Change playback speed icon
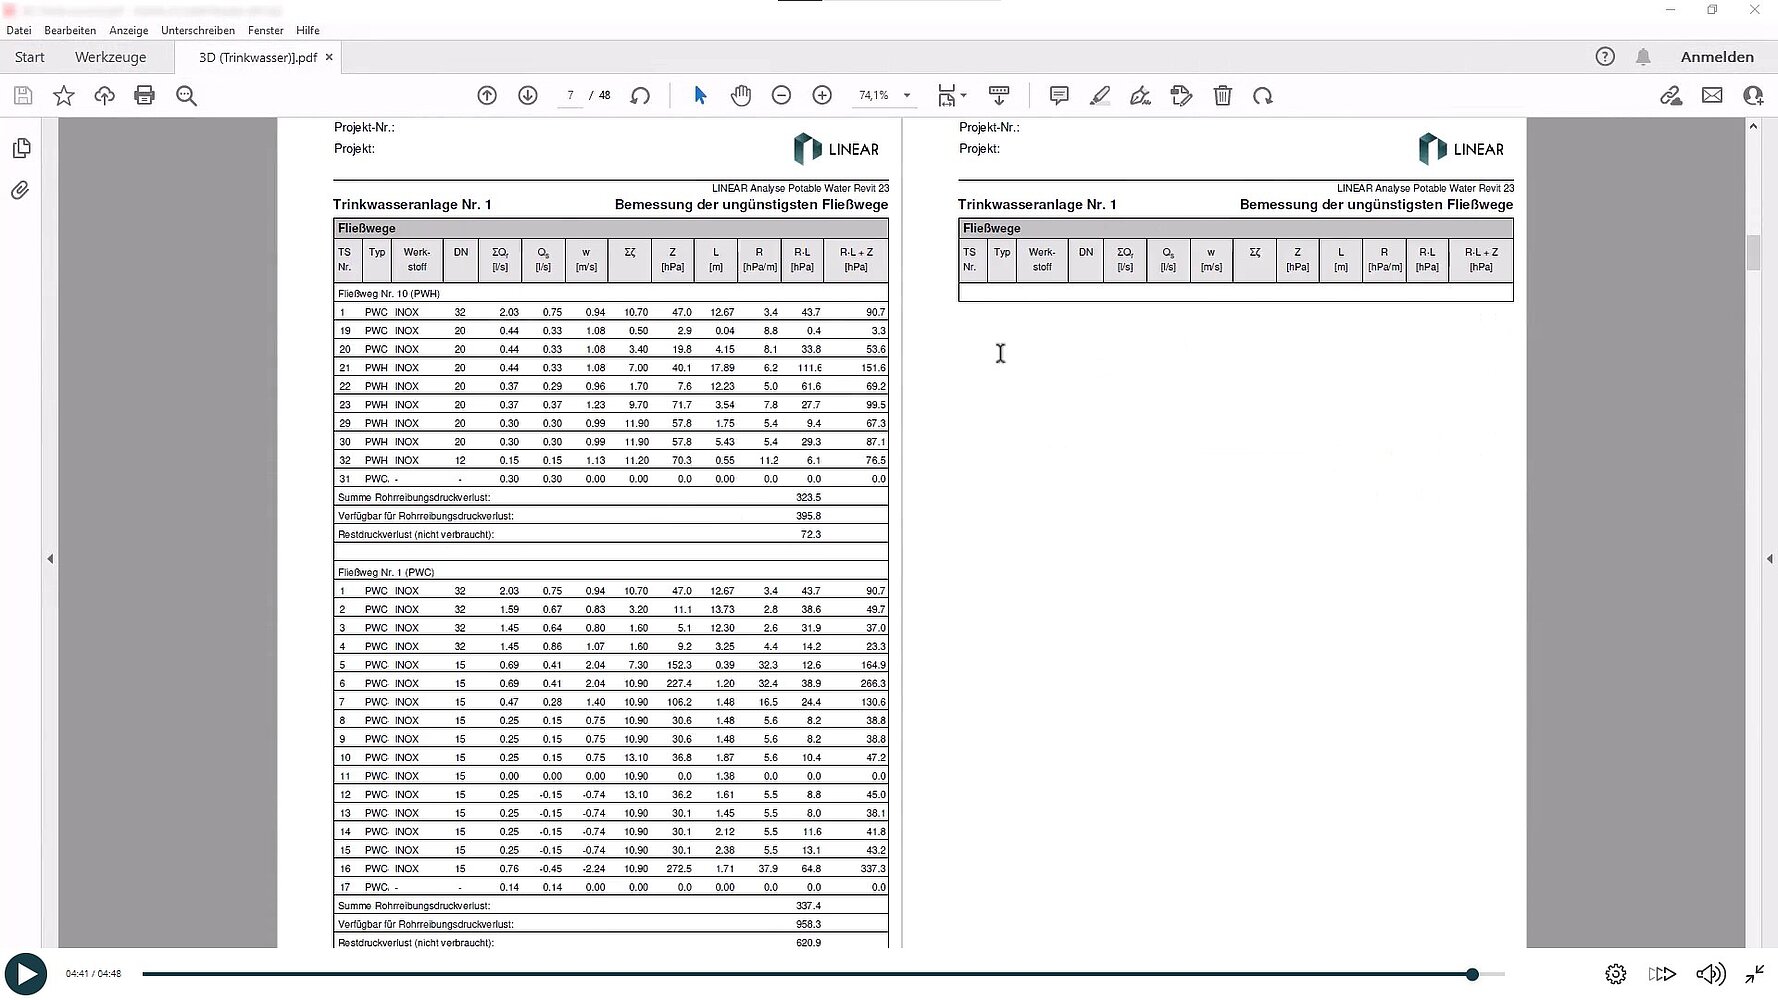Screen dimensions: 1778x1000 tap(1662, 974)
